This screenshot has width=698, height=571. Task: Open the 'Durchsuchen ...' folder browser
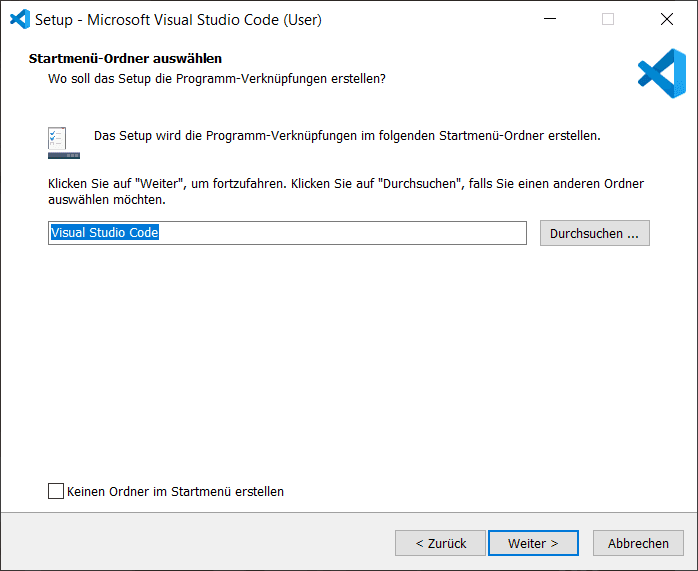pos(594,233)
